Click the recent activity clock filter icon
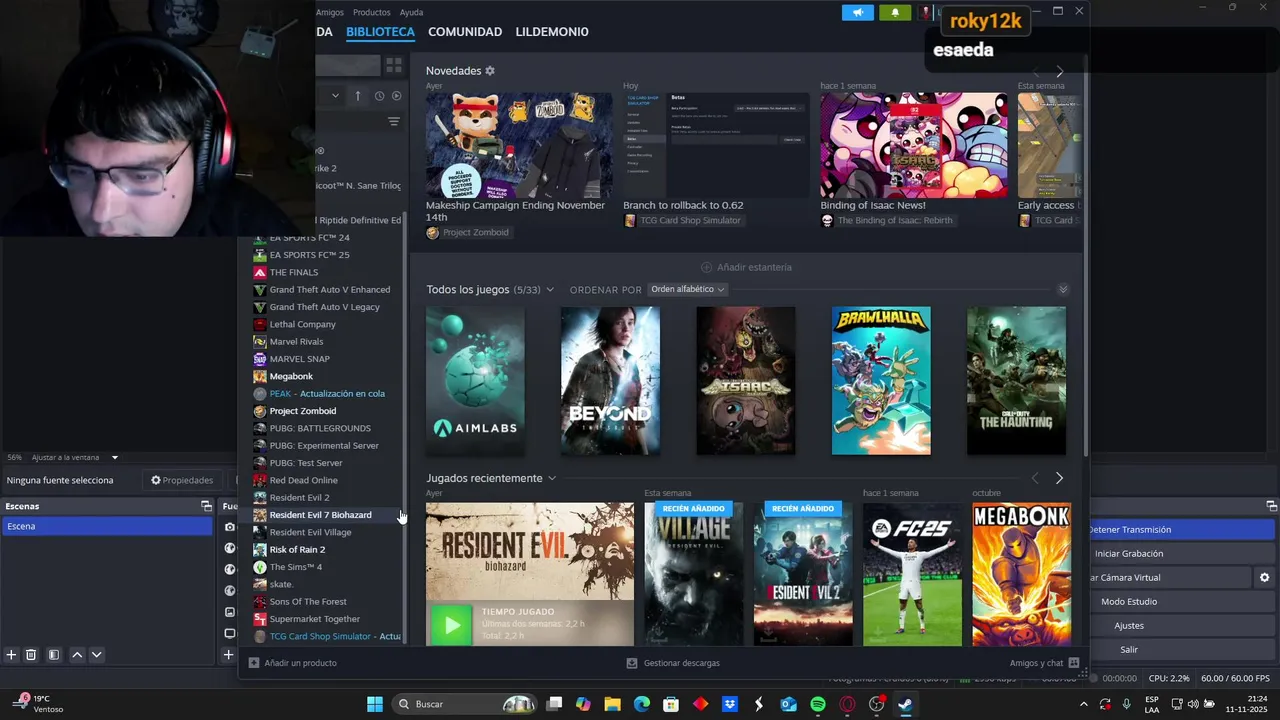Viewport: 1280px width, 720px height. tap(379, 96)
